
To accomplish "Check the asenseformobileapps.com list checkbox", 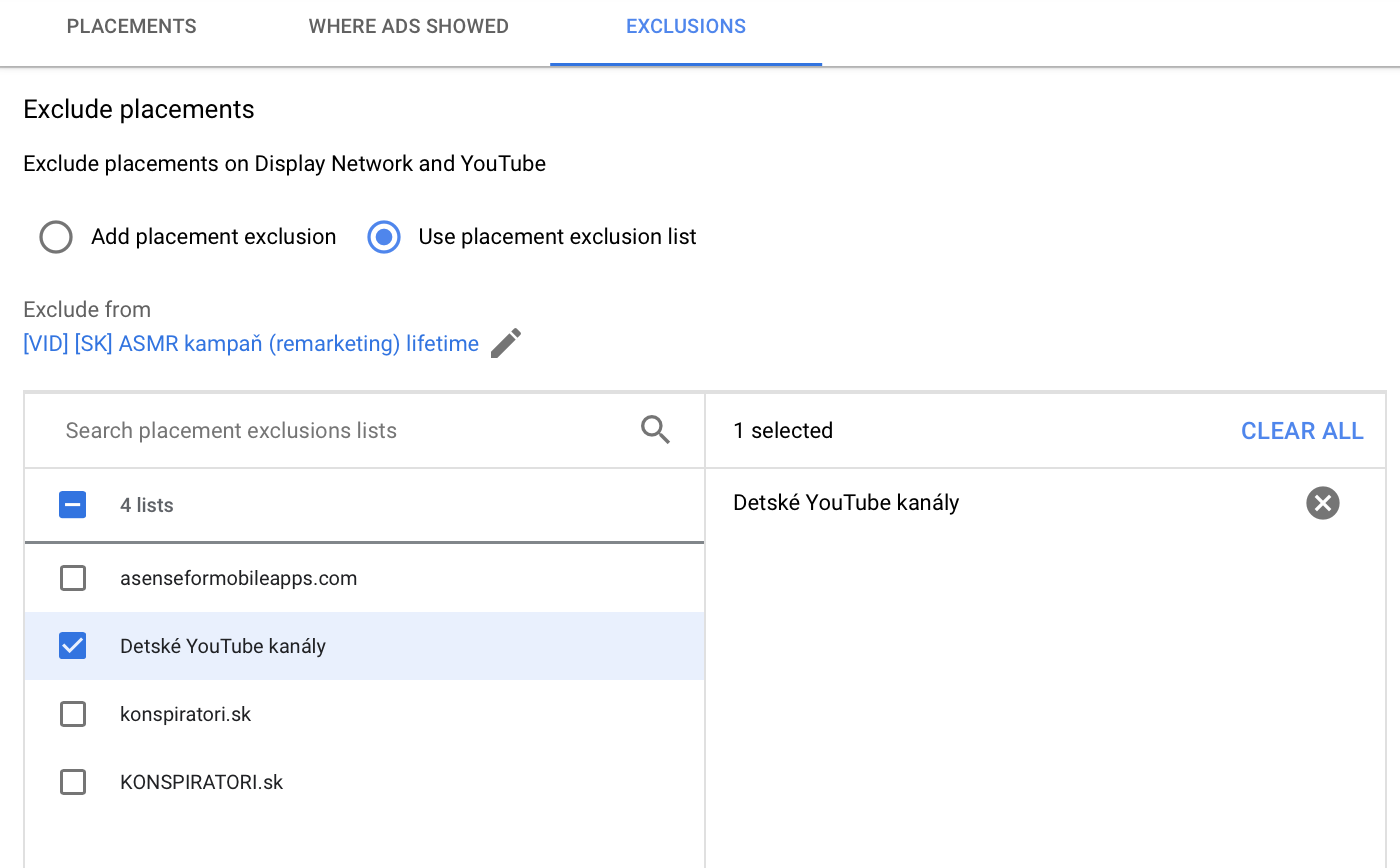I will click(x=73, y=578).
